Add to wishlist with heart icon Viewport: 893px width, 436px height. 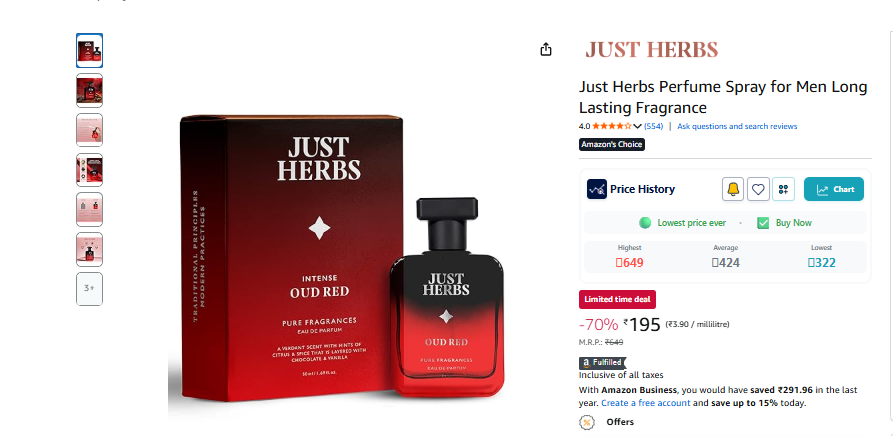coord(758,189)
